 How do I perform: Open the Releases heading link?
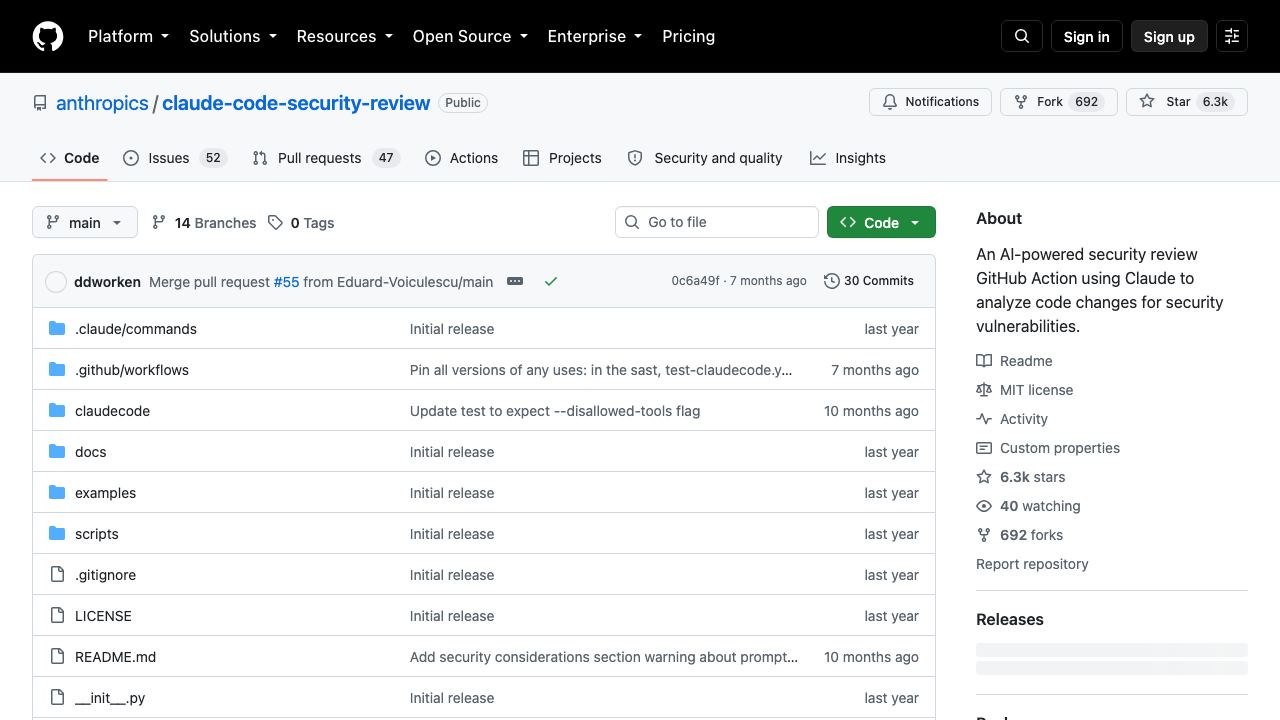[1010, 619]
